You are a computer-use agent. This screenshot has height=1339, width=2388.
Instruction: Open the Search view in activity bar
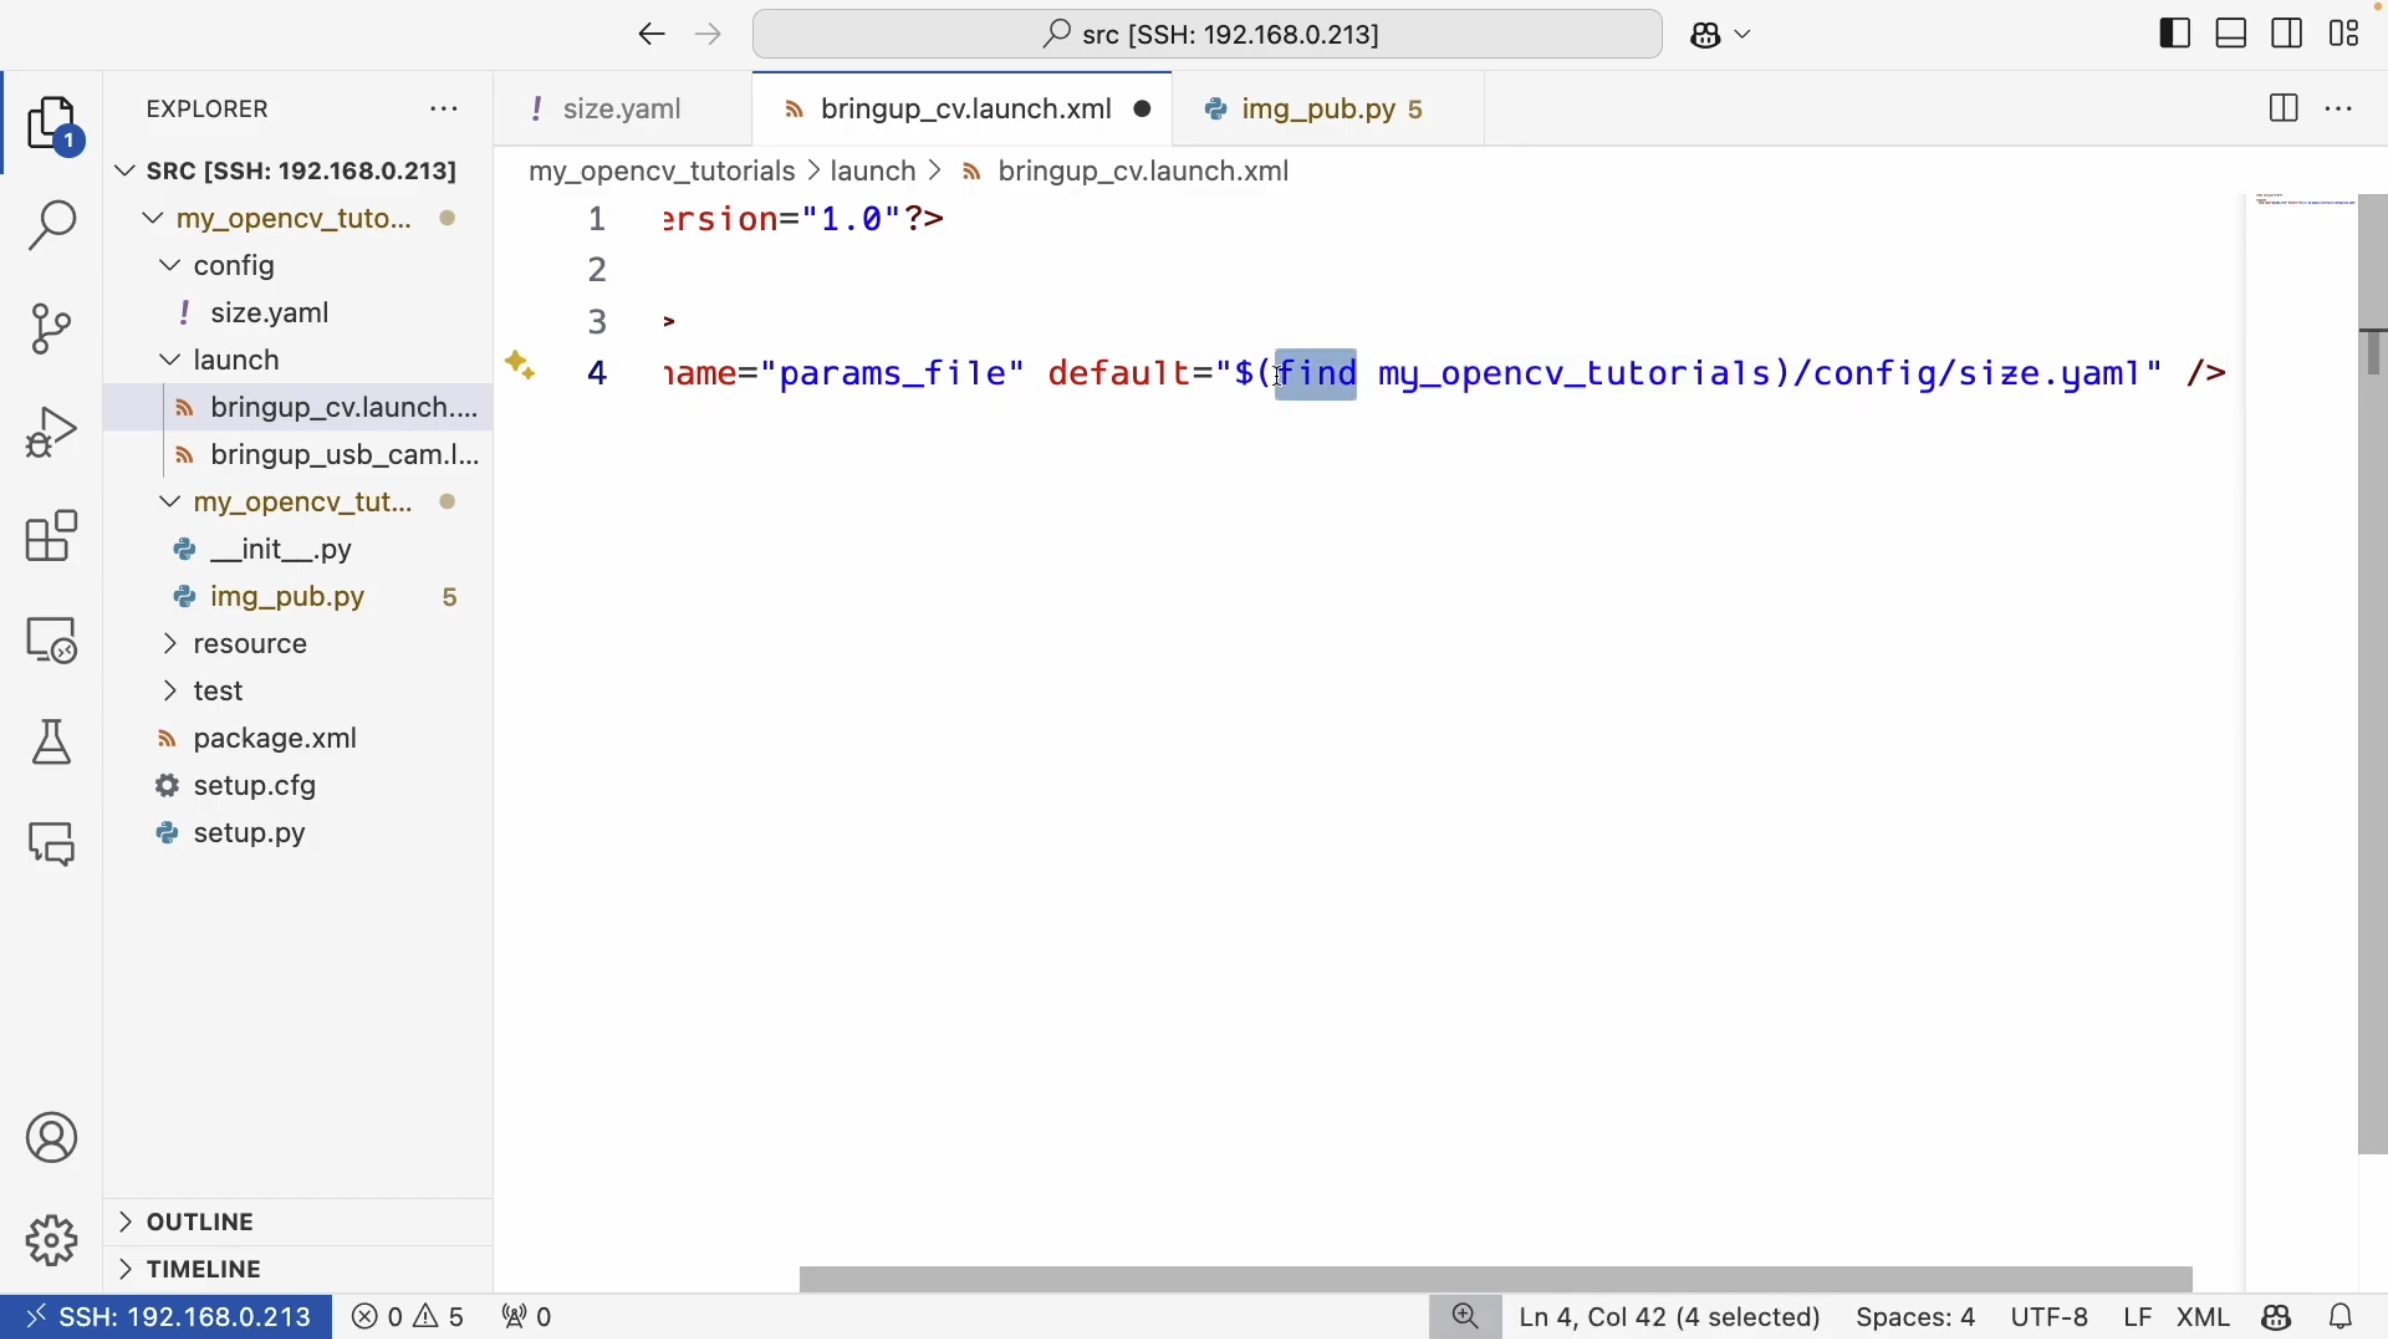pos(52,225)
